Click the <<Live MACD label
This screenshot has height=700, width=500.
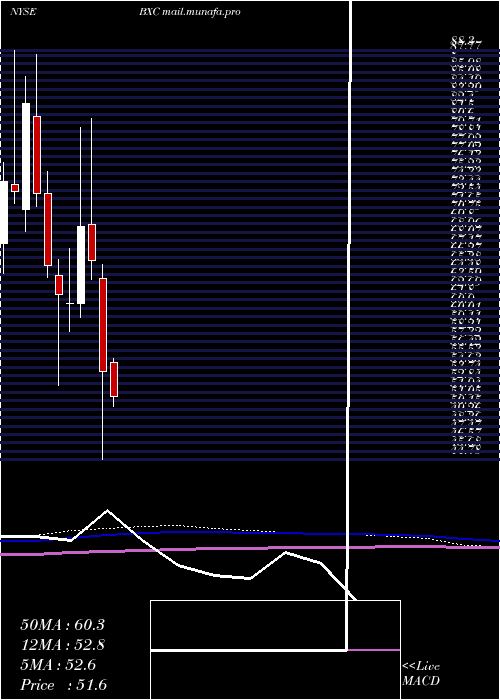pos(421,674)
